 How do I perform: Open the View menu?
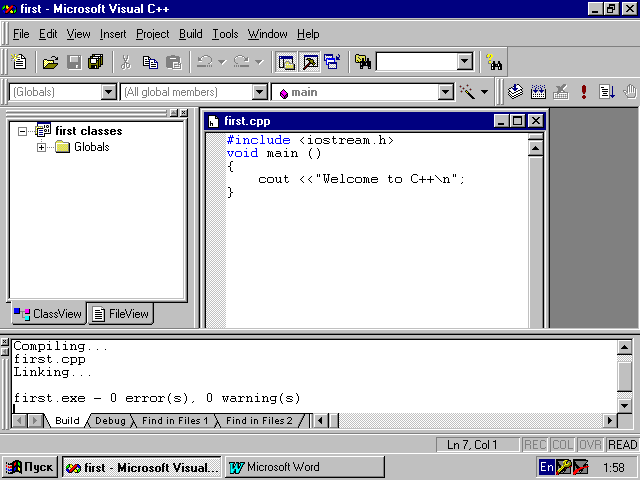(78, 34)
